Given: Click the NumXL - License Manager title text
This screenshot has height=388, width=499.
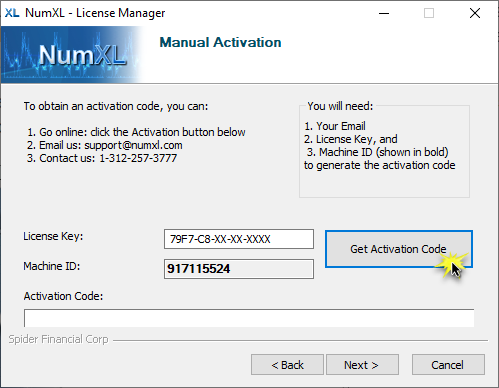Looking at the screenshot, I should click(95, 13).
